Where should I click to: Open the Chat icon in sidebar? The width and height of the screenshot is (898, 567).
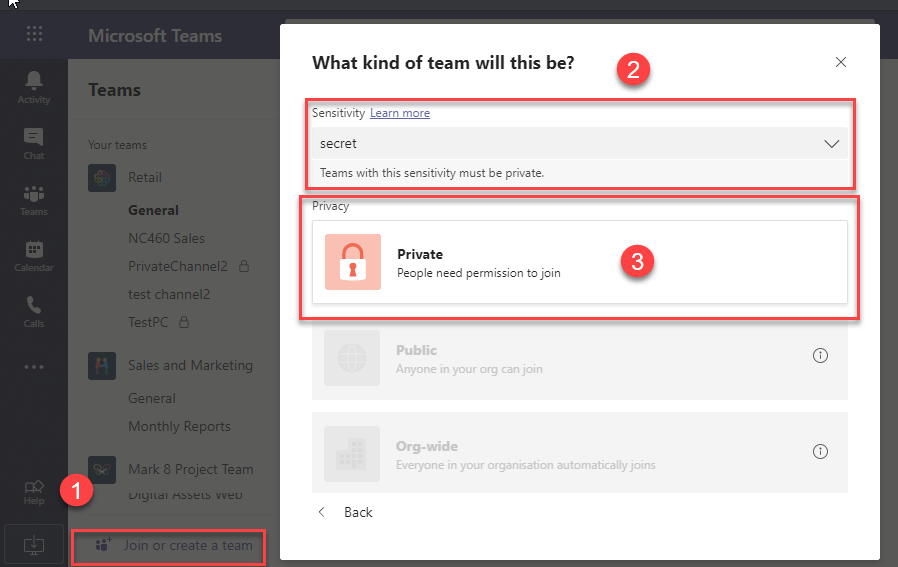[x=34, y=143]
